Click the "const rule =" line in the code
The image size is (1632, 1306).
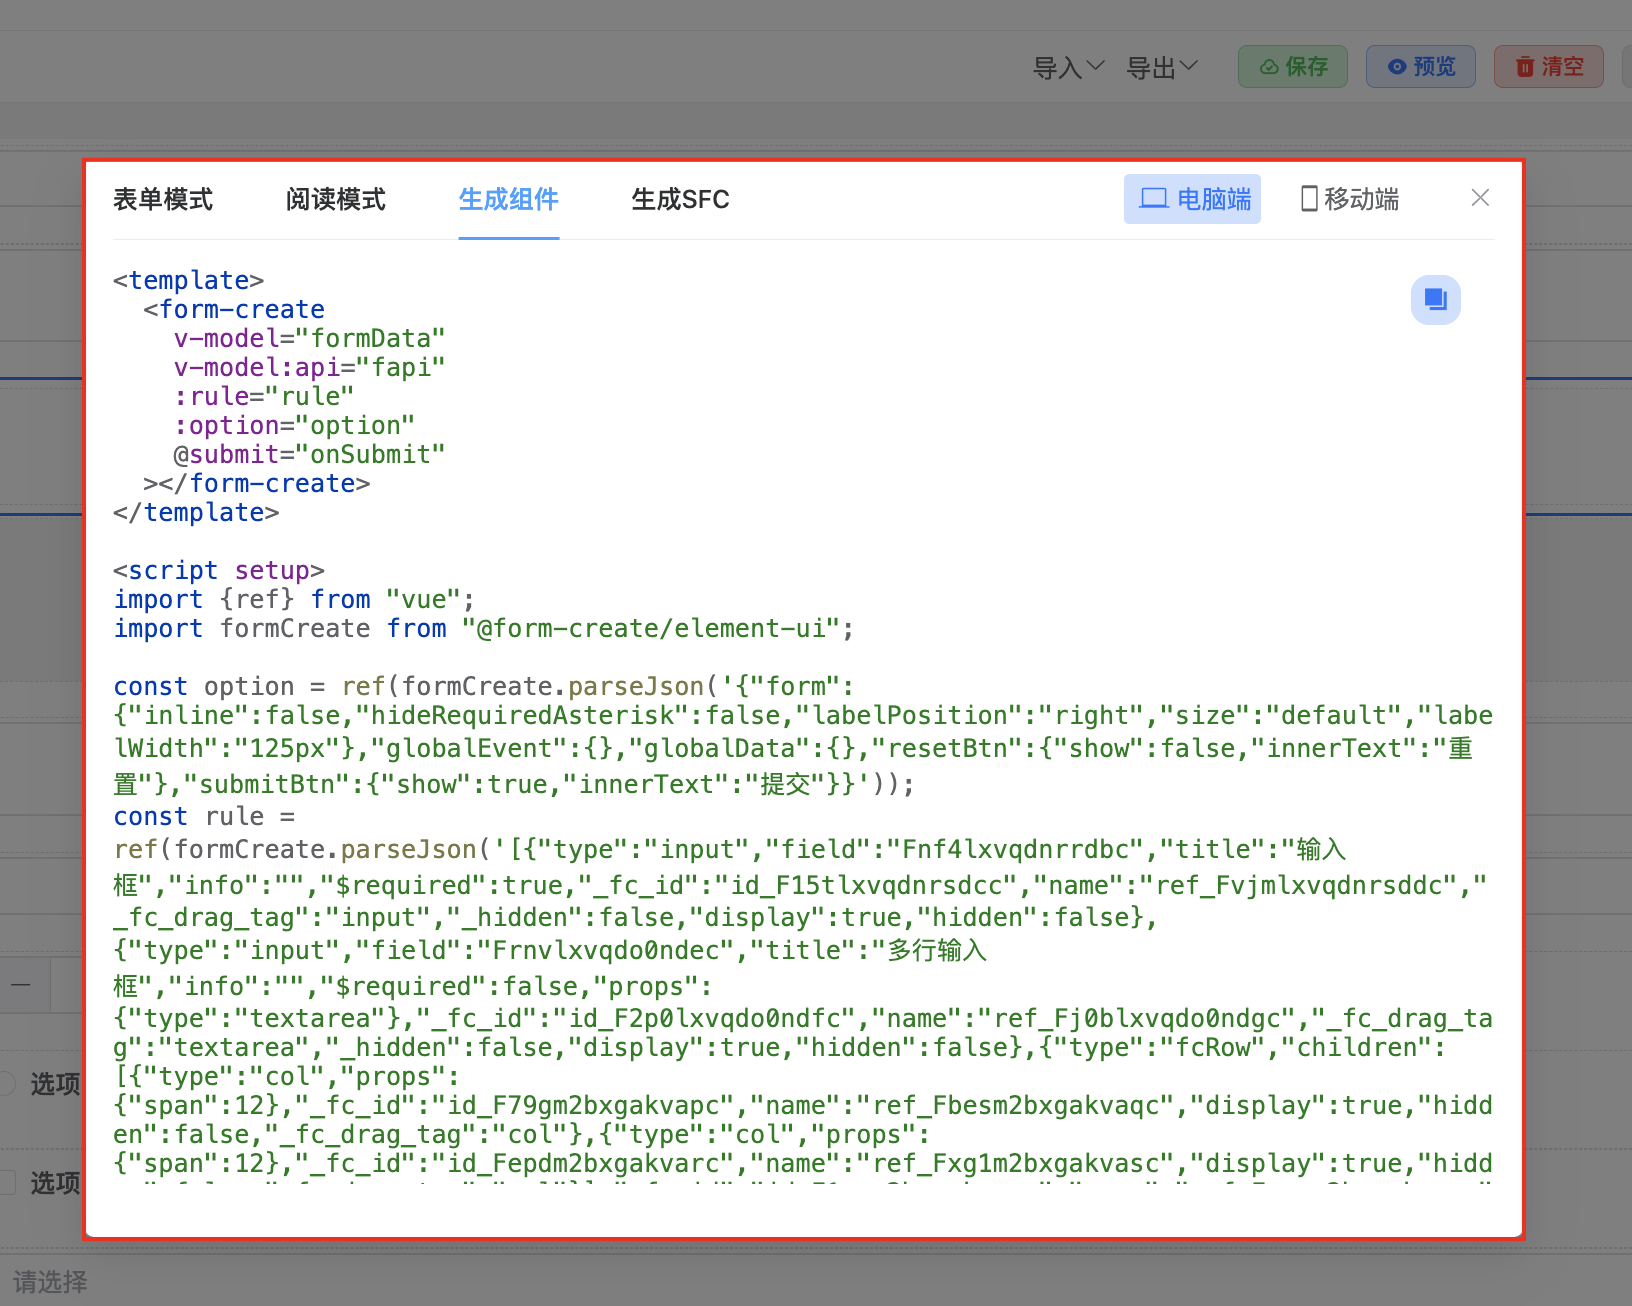(204, 816)
